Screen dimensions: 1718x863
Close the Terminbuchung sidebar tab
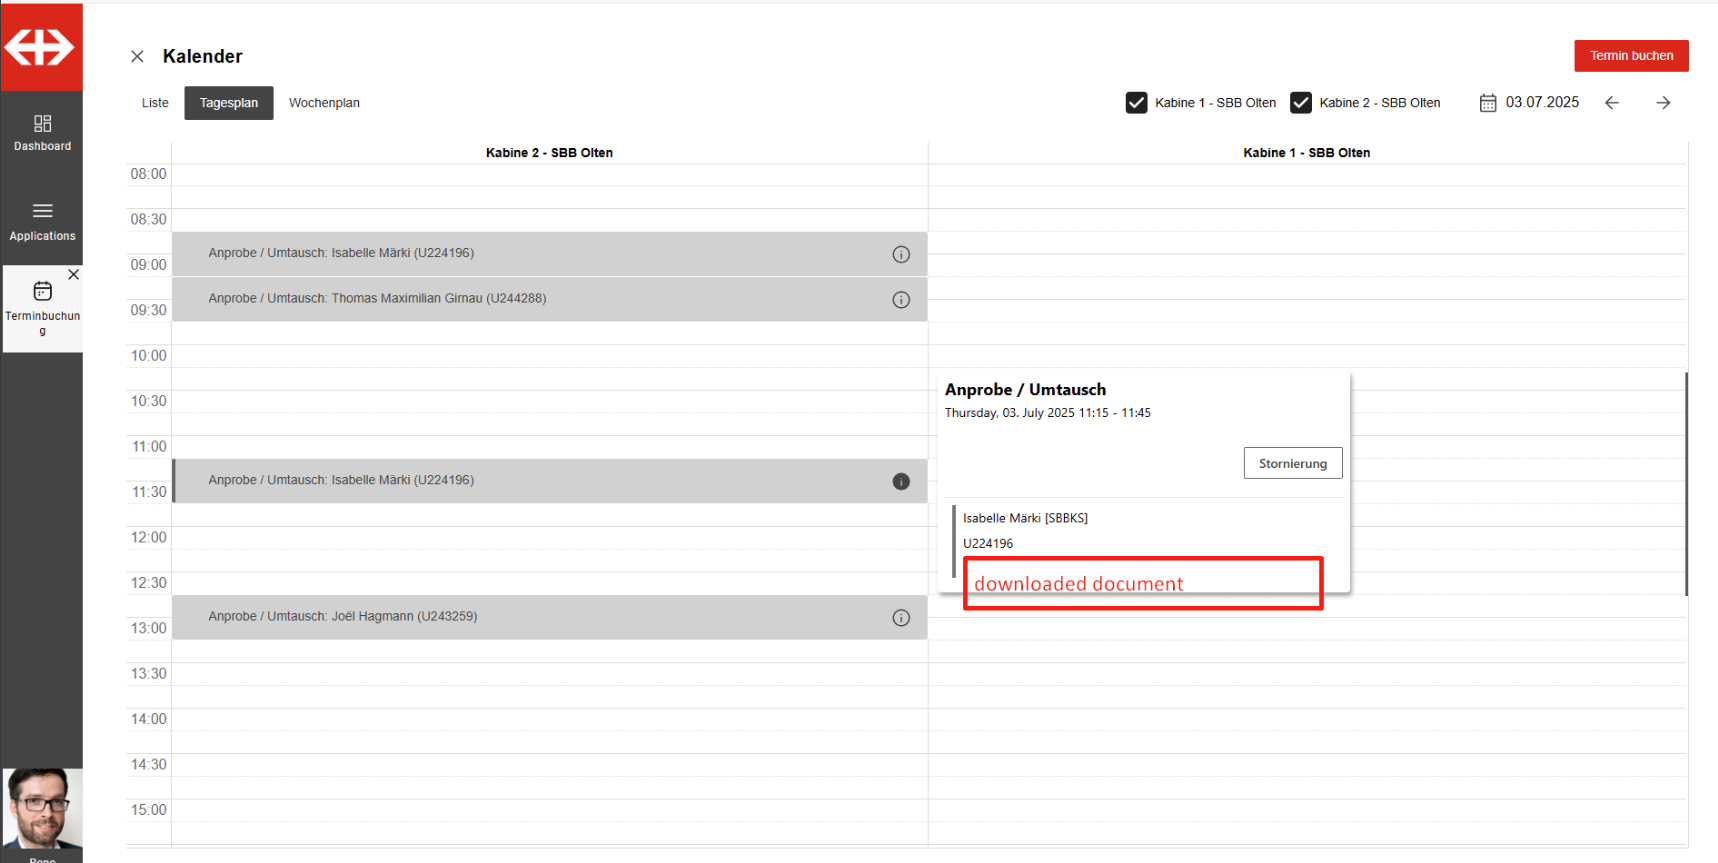[73, 274]
